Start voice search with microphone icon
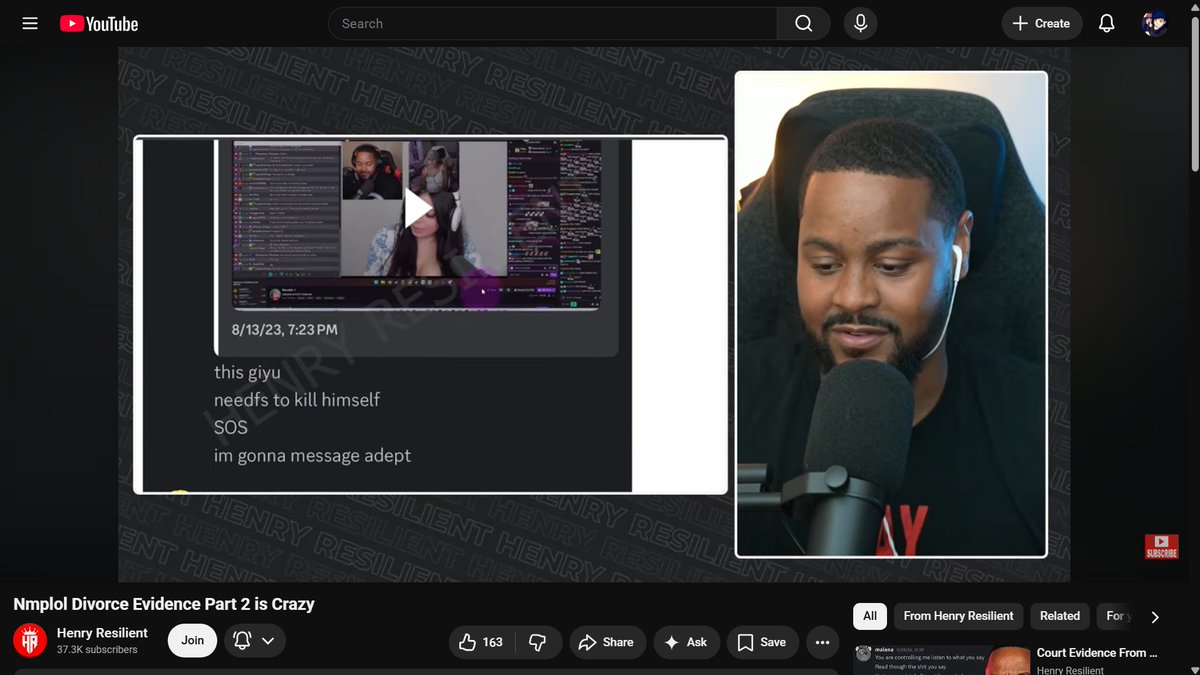This screenshot has height=675, width=1200. [x=860, y=23]
